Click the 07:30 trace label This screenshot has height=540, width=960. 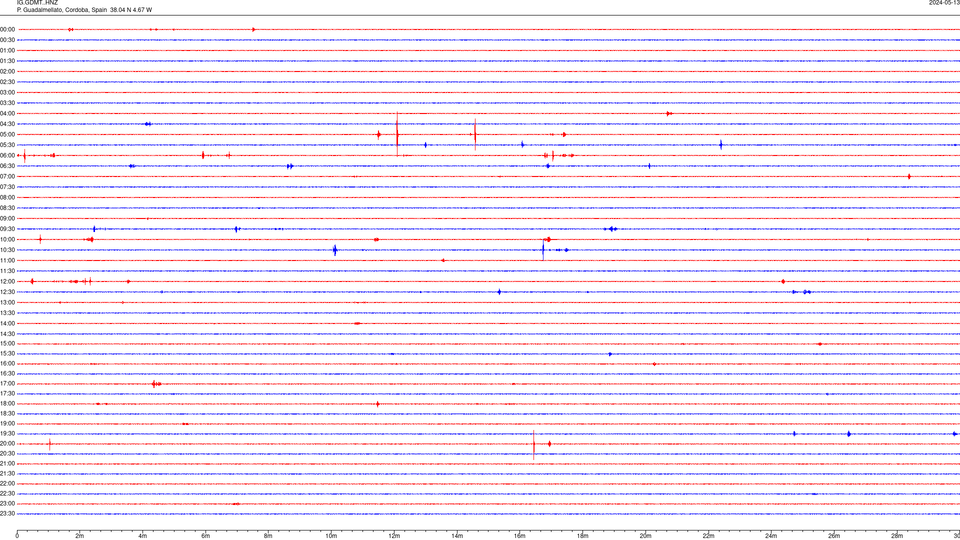(x=7, y=187)
